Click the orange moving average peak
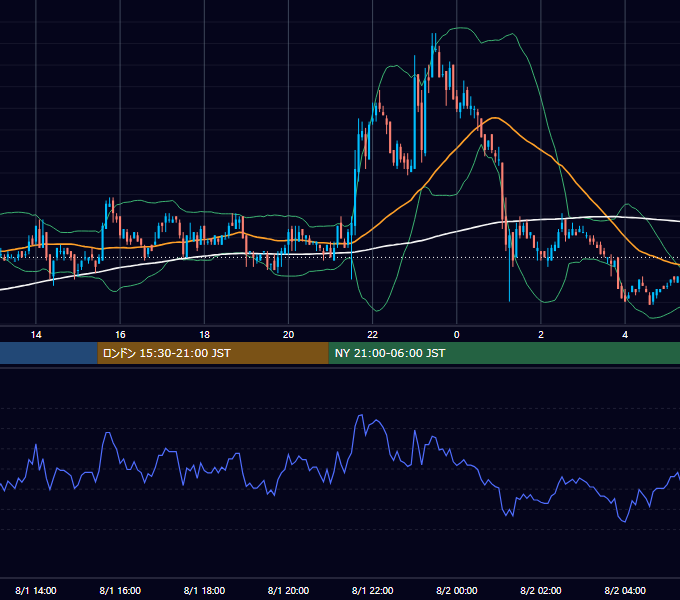This screenshot has height=600, width=680. [494, 118]
